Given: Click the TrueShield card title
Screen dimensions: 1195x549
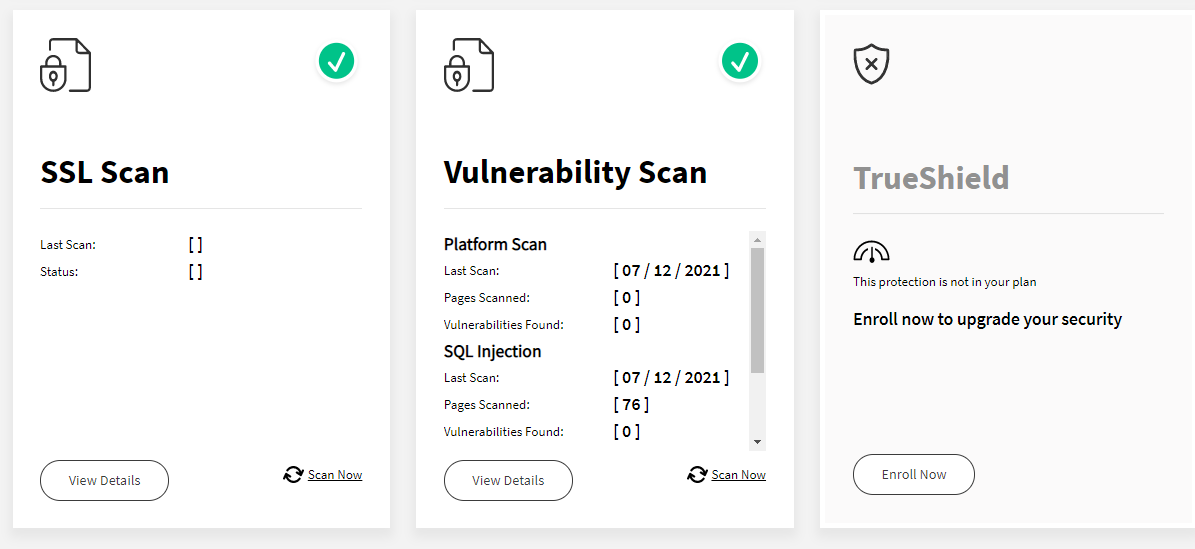Looking at the screenshot, I should (x=931, y=178).
